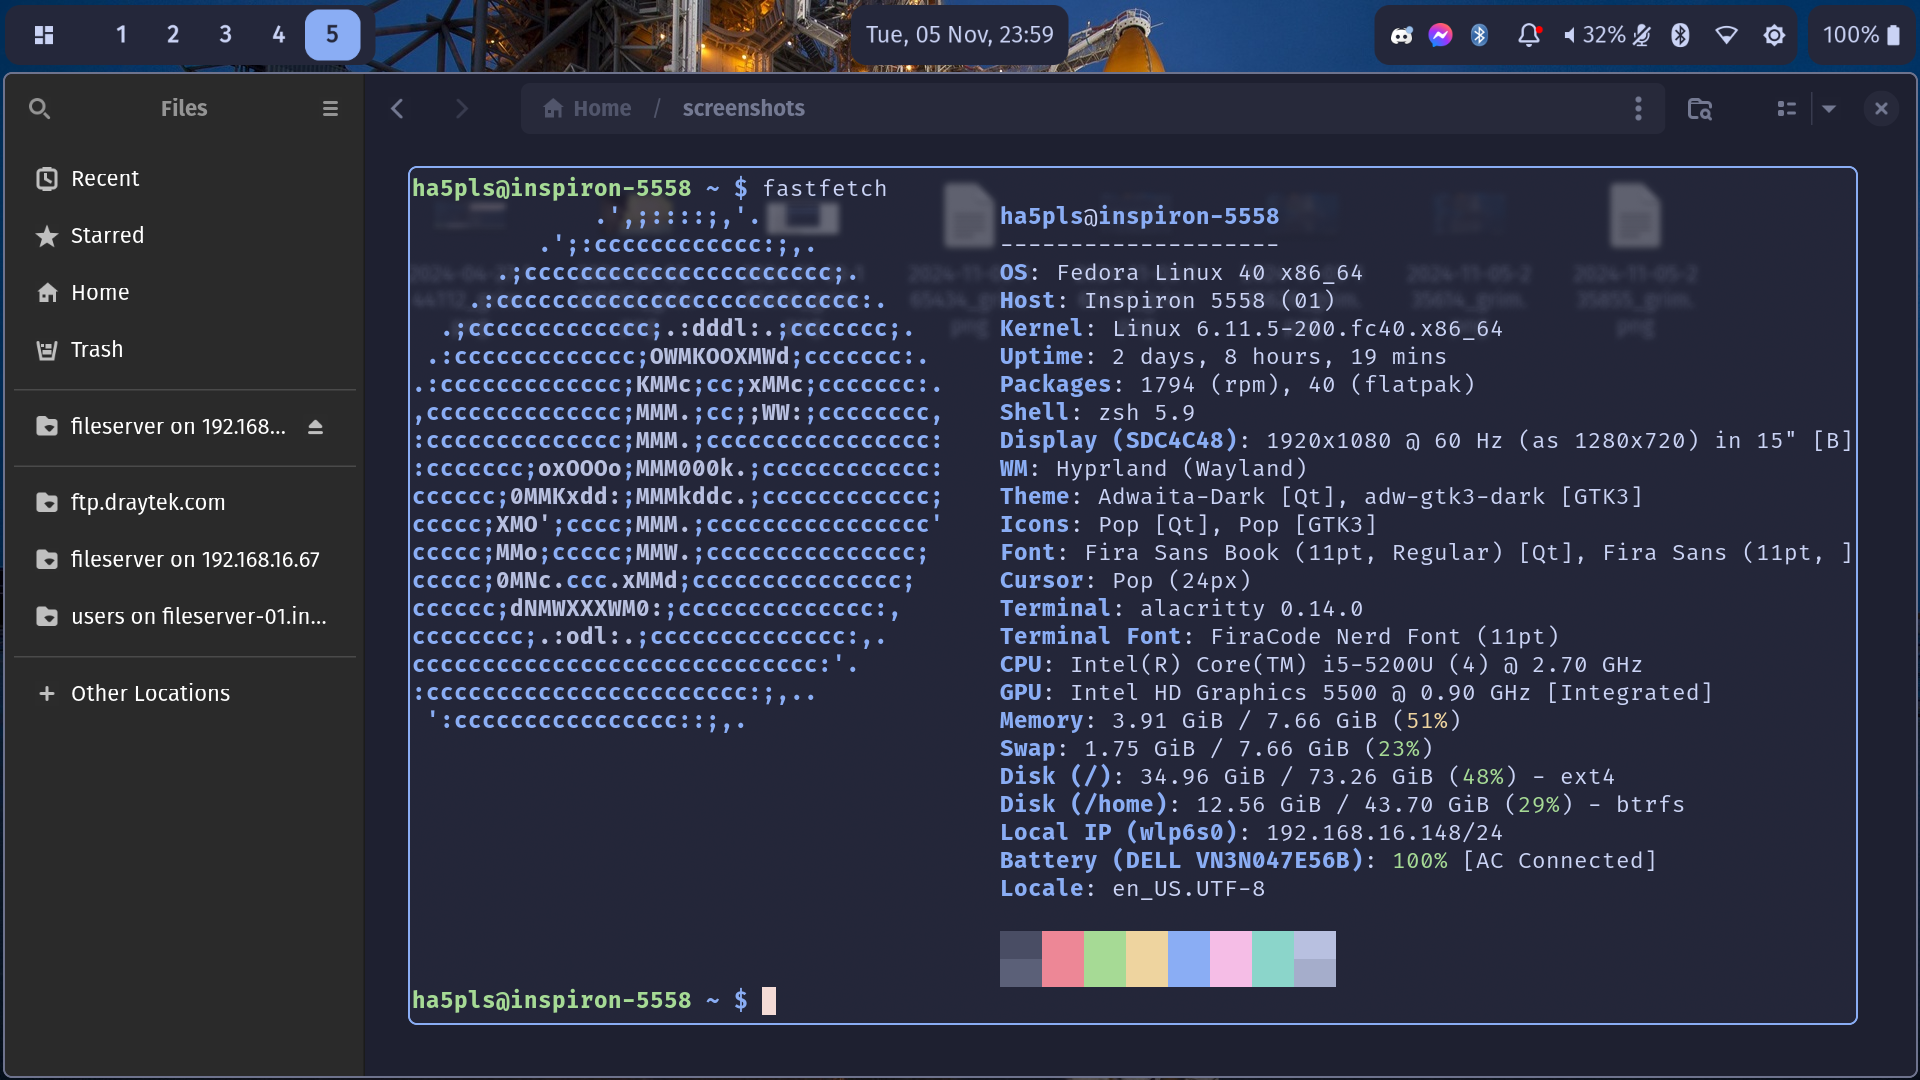Open ftp.draytek.com in the sidebar
Viewport: 1920px width, 1080px height.
148,502
